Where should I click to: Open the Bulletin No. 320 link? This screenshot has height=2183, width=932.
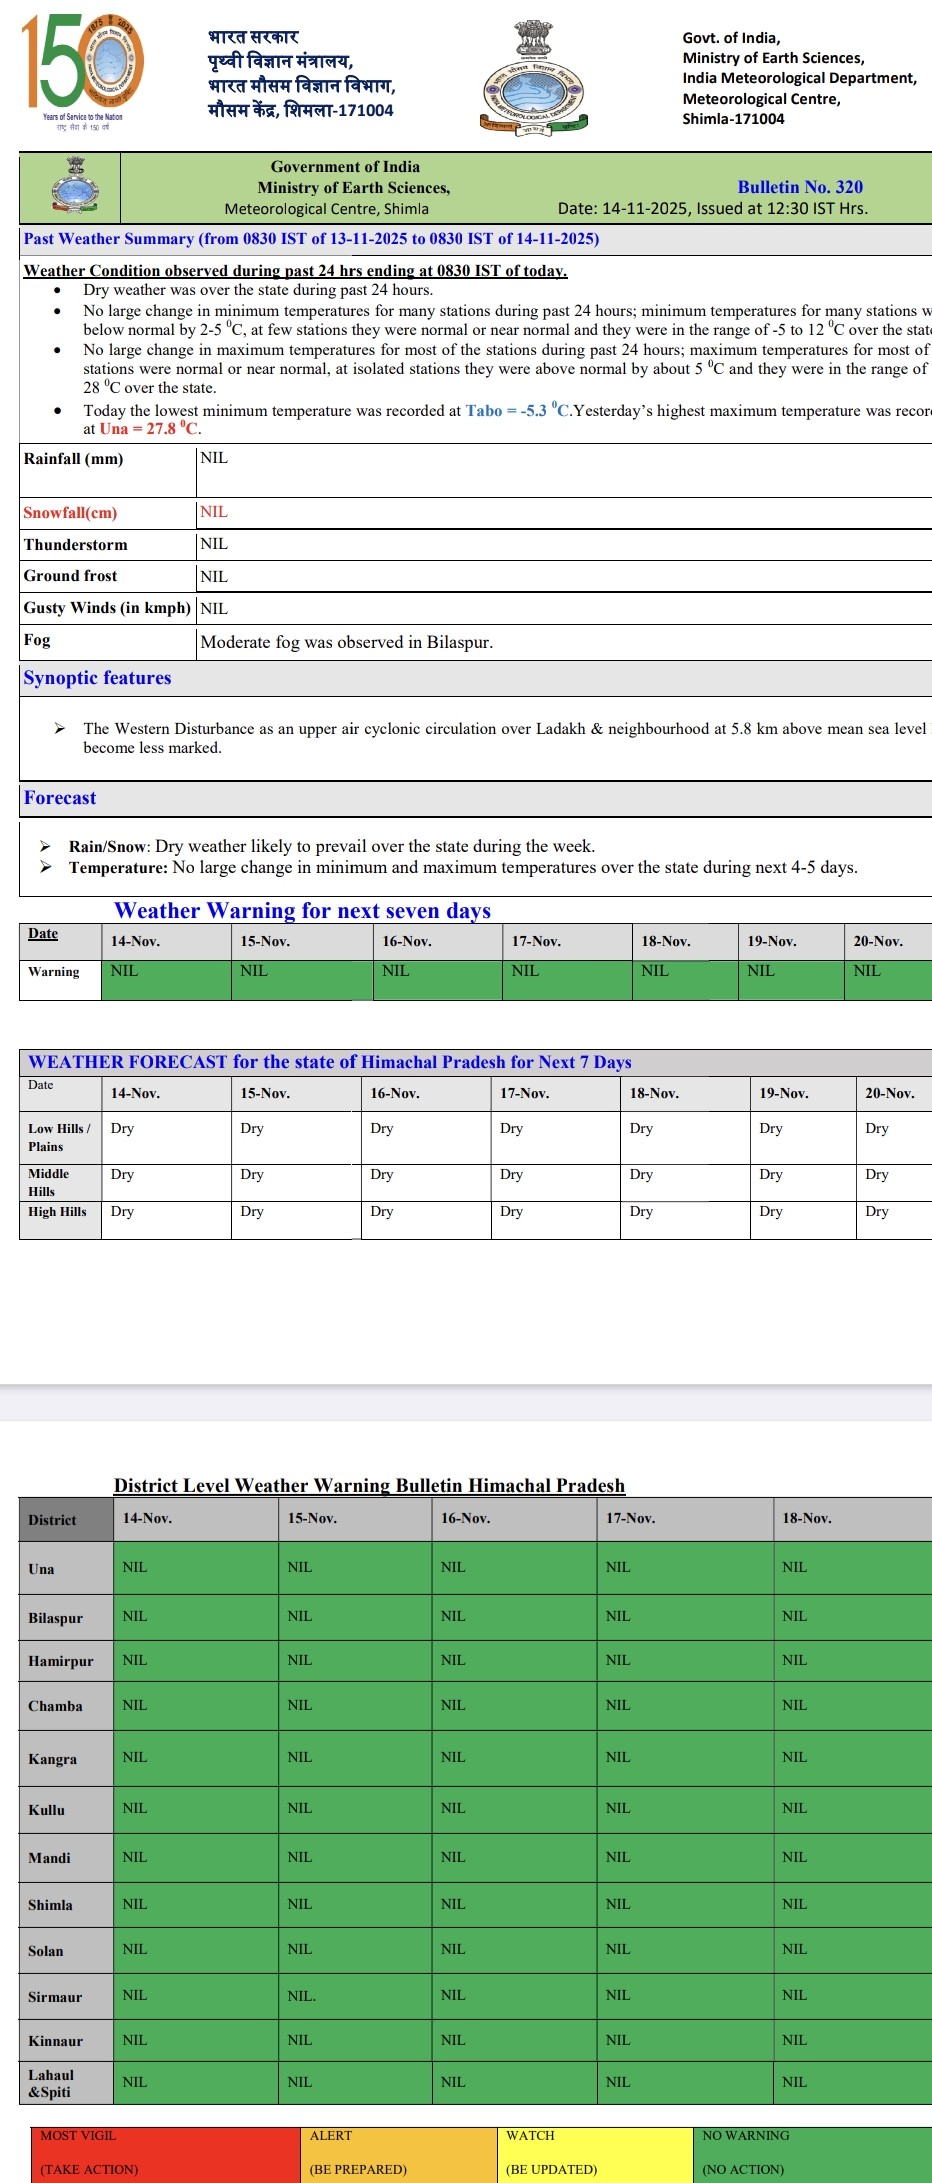[799, 187]
